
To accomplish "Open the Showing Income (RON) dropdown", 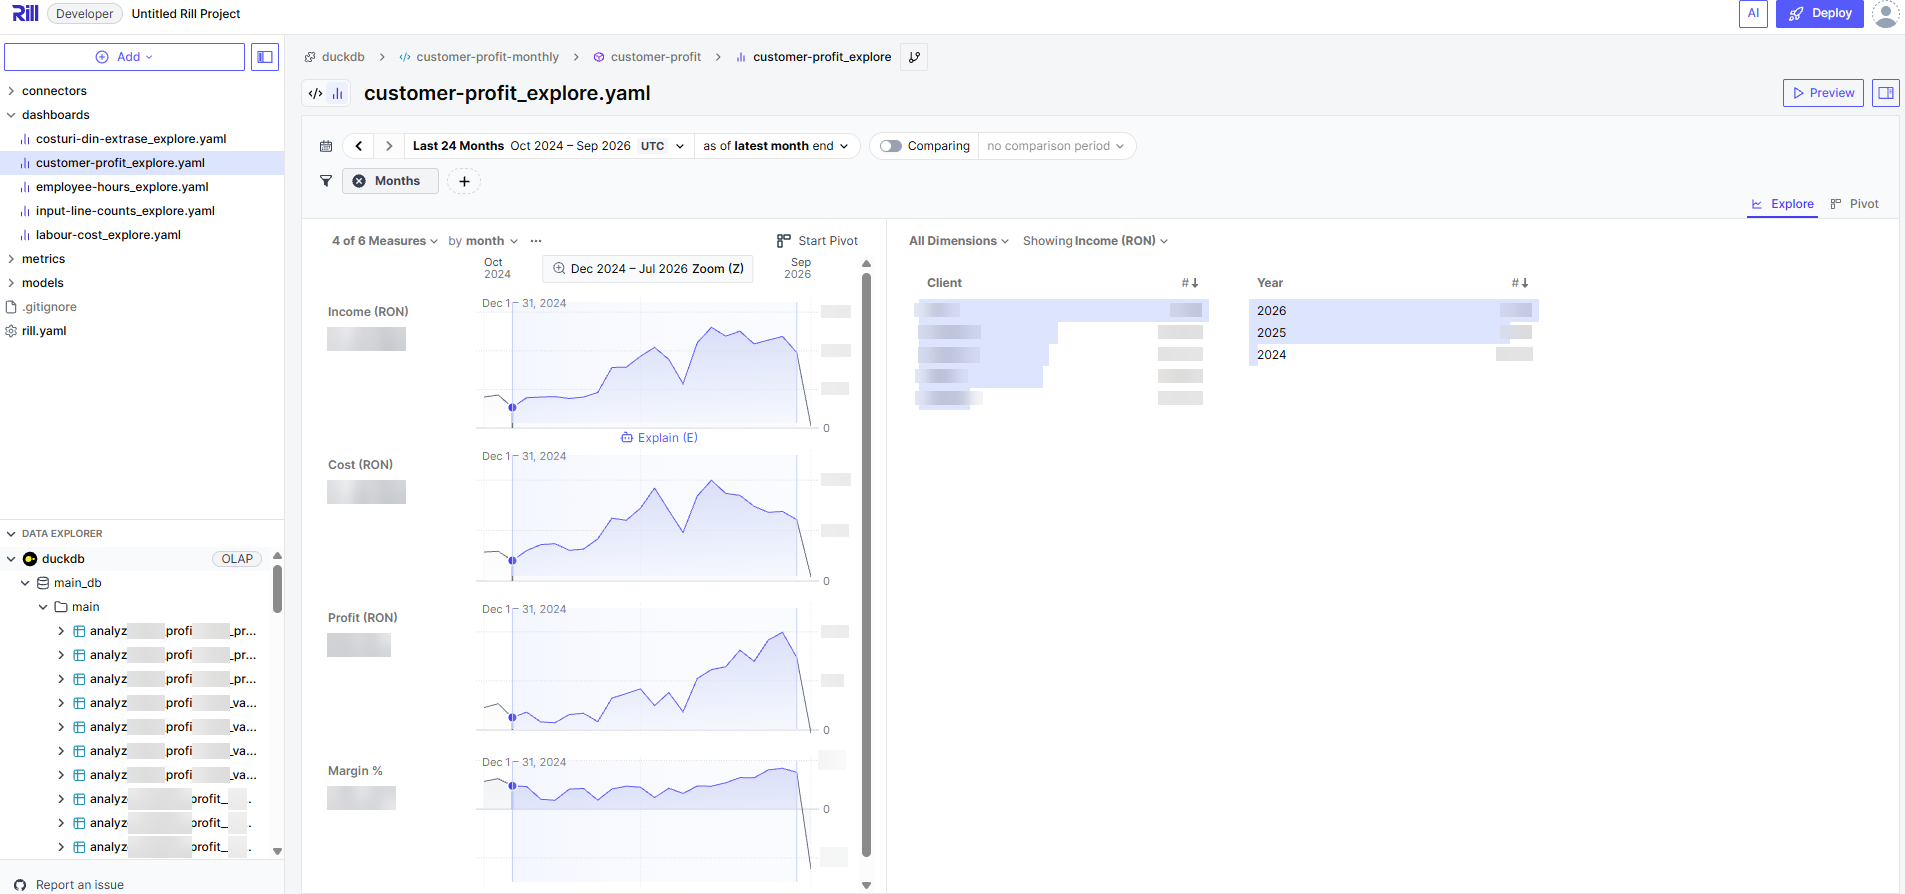I will point(1095,241).
